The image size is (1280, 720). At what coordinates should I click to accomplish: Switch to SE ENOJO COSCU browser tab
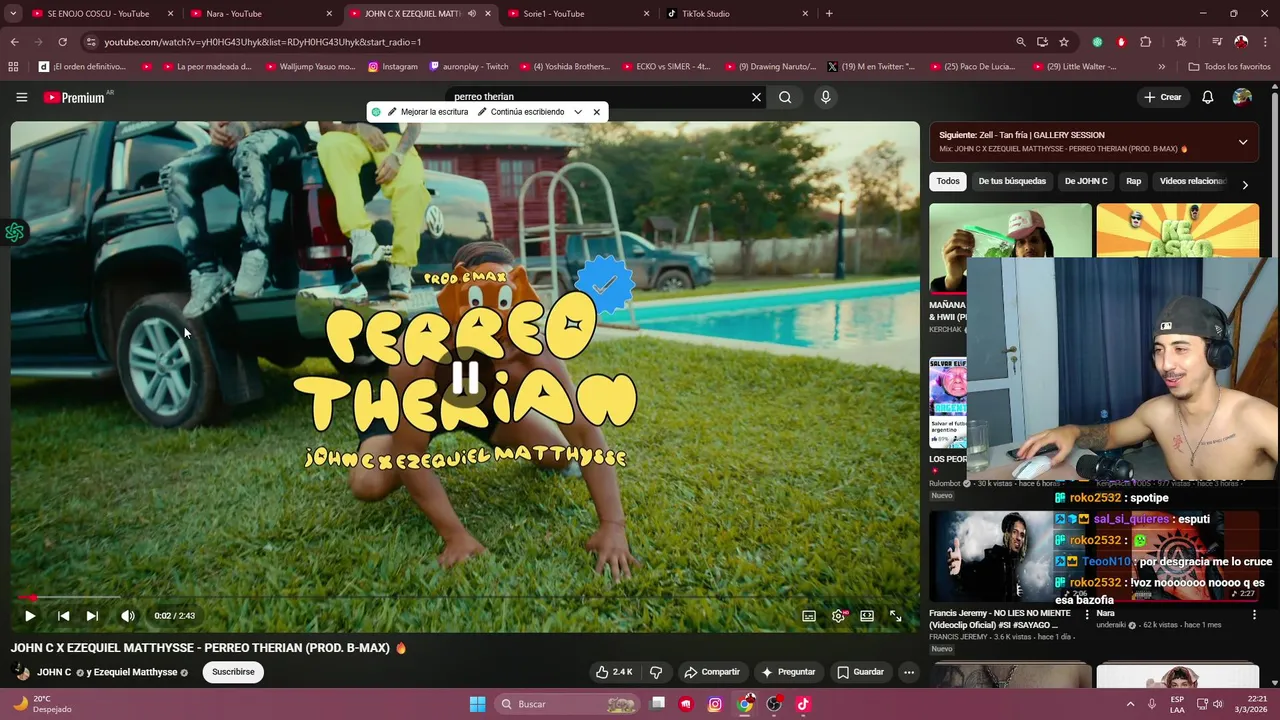100,14
